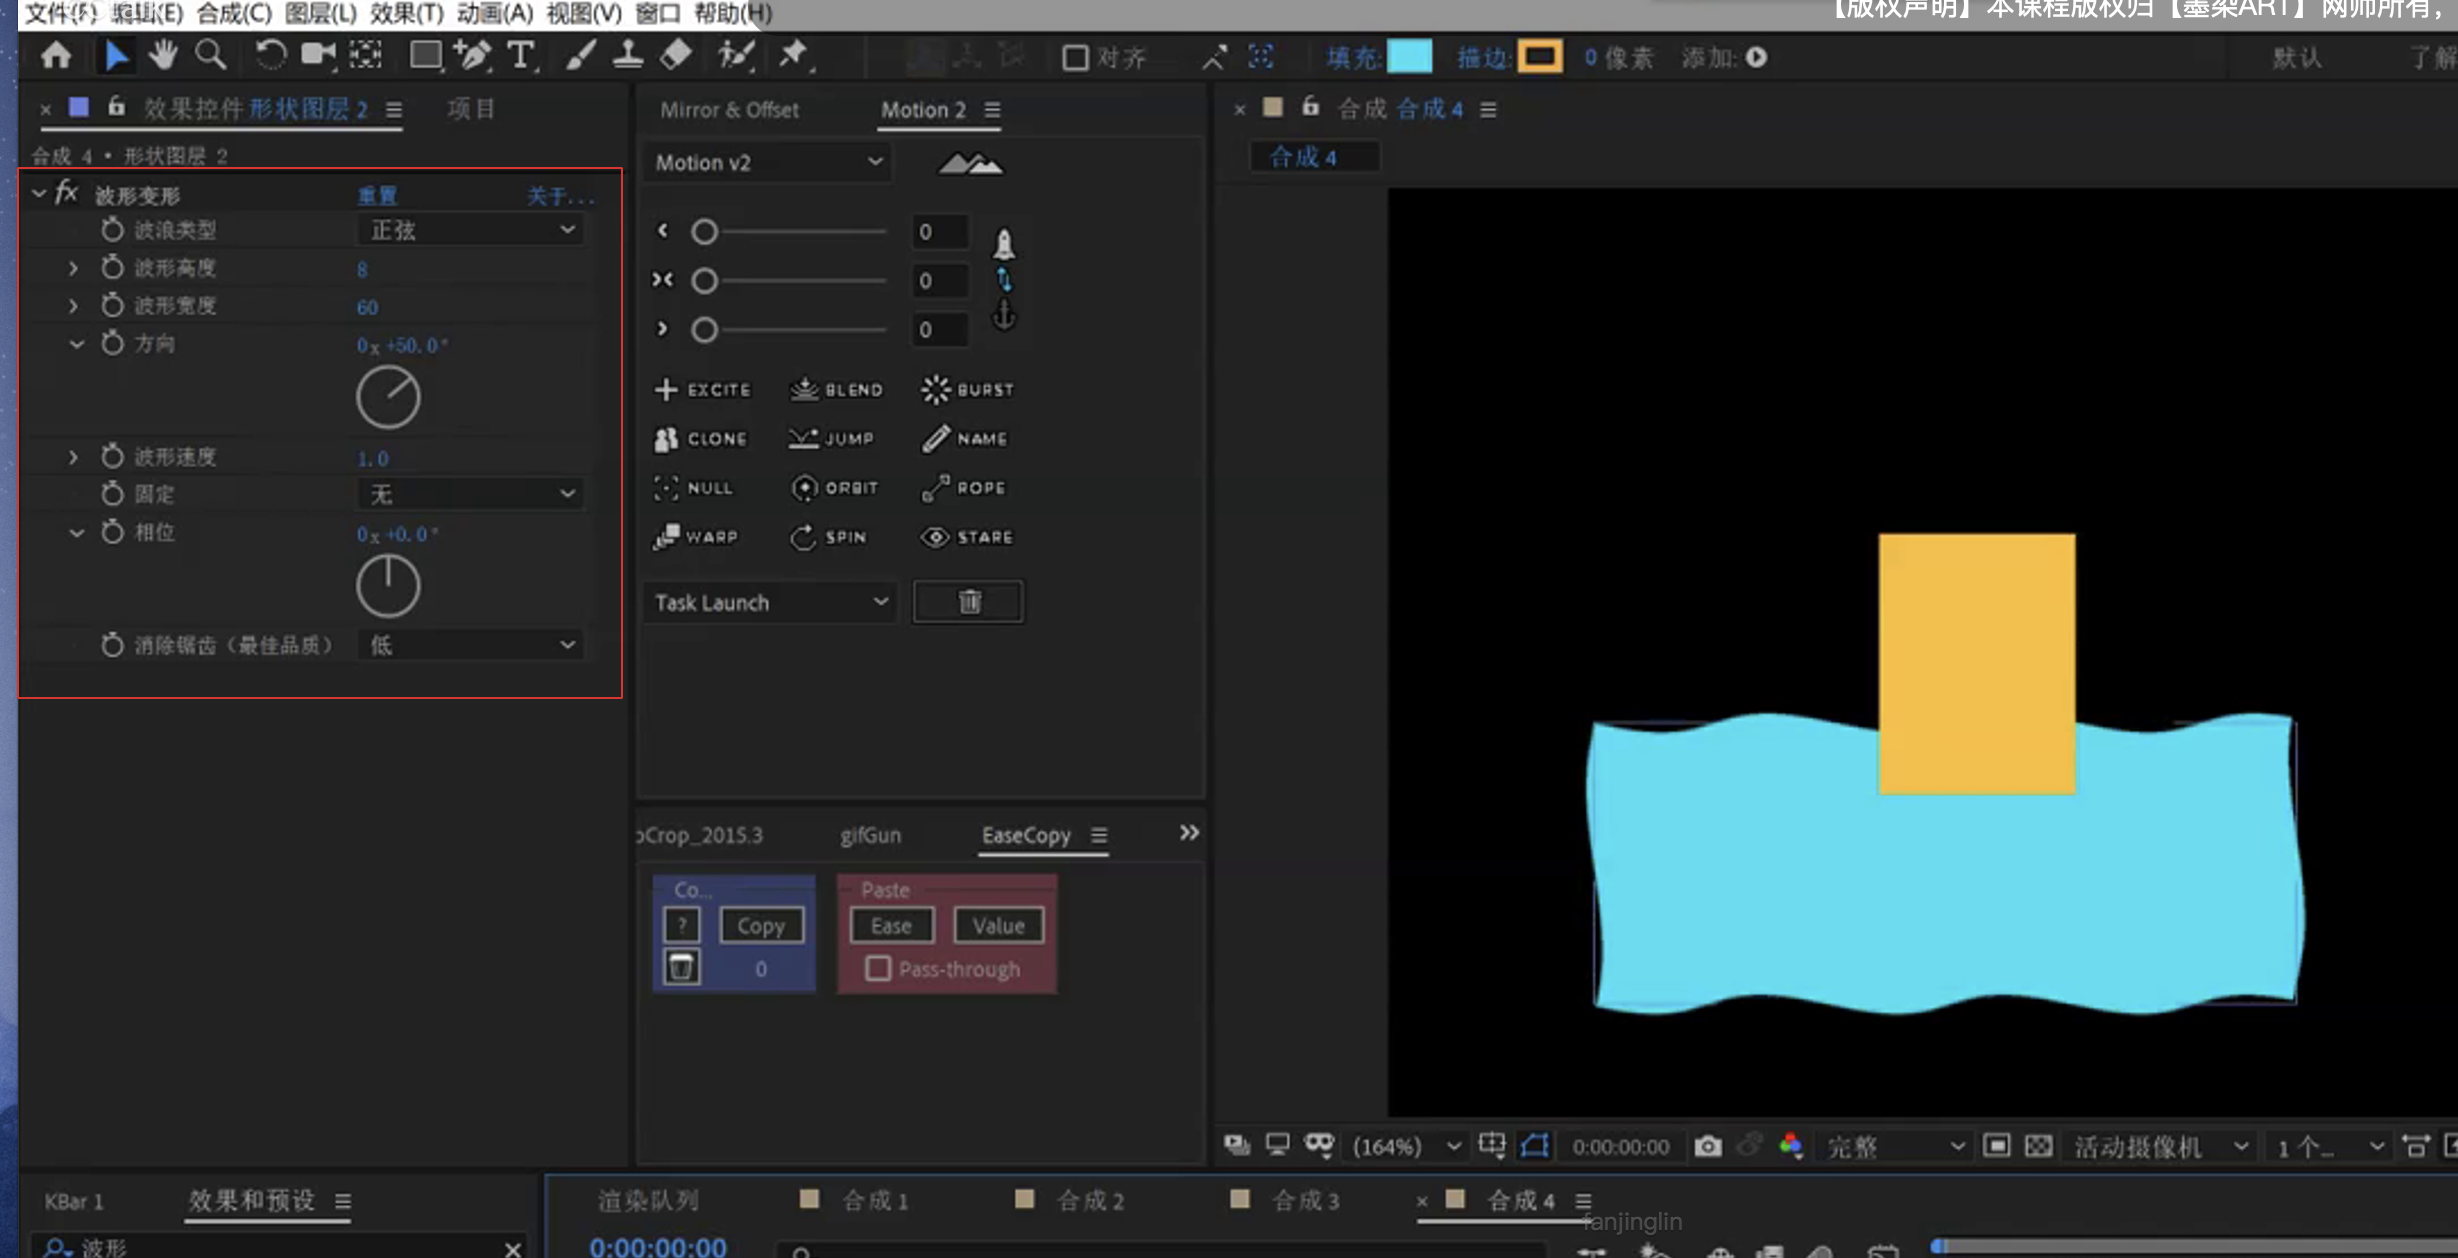Select the Eraser tool
The image size is (2458, 1258).
pyautogui.click(x=677, y=55)
